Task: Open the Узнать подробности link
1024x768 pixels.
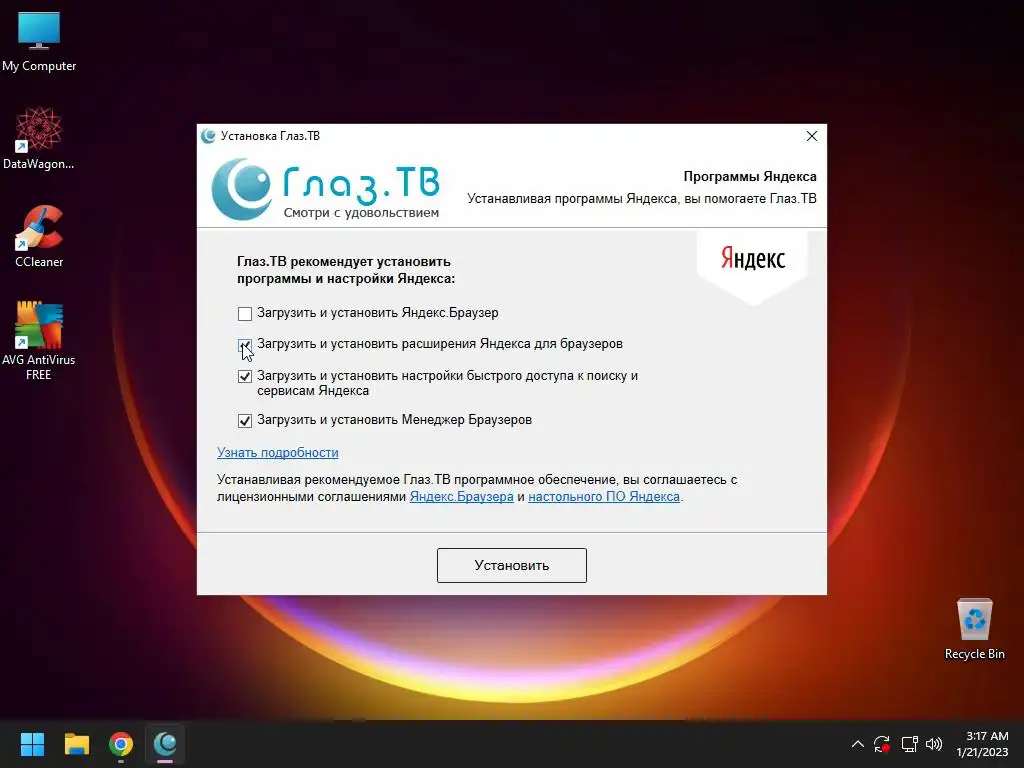Action: tap(278, 453)
